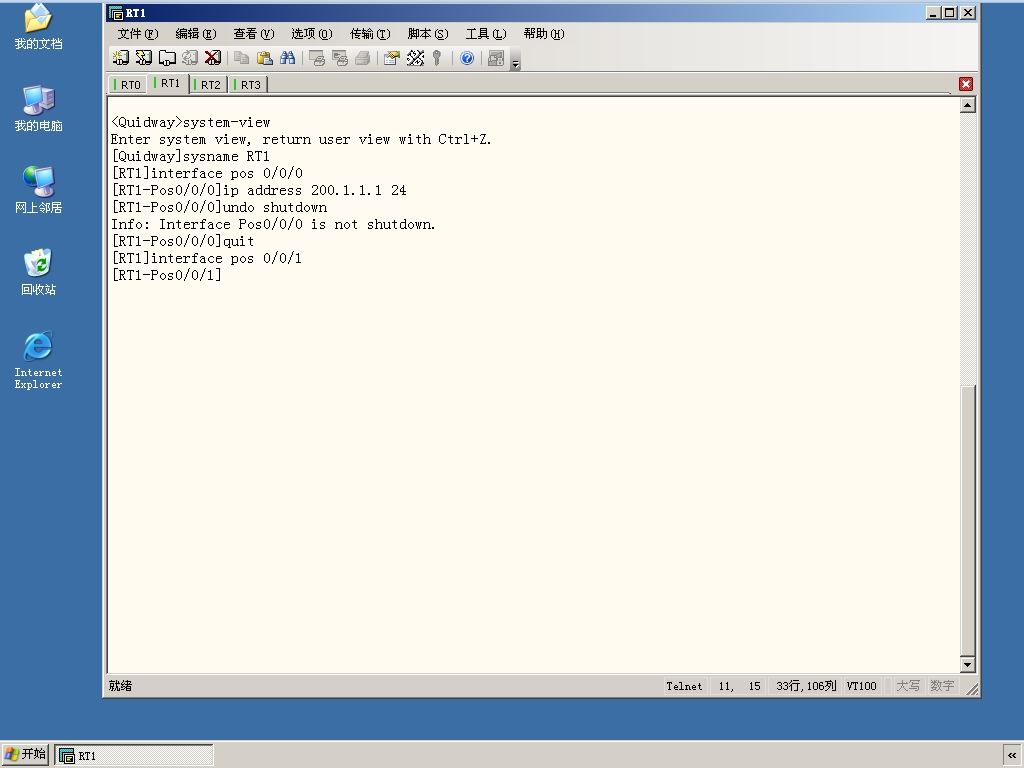Click the '<Quidway>system-view' line

click(x=190, y=122)
